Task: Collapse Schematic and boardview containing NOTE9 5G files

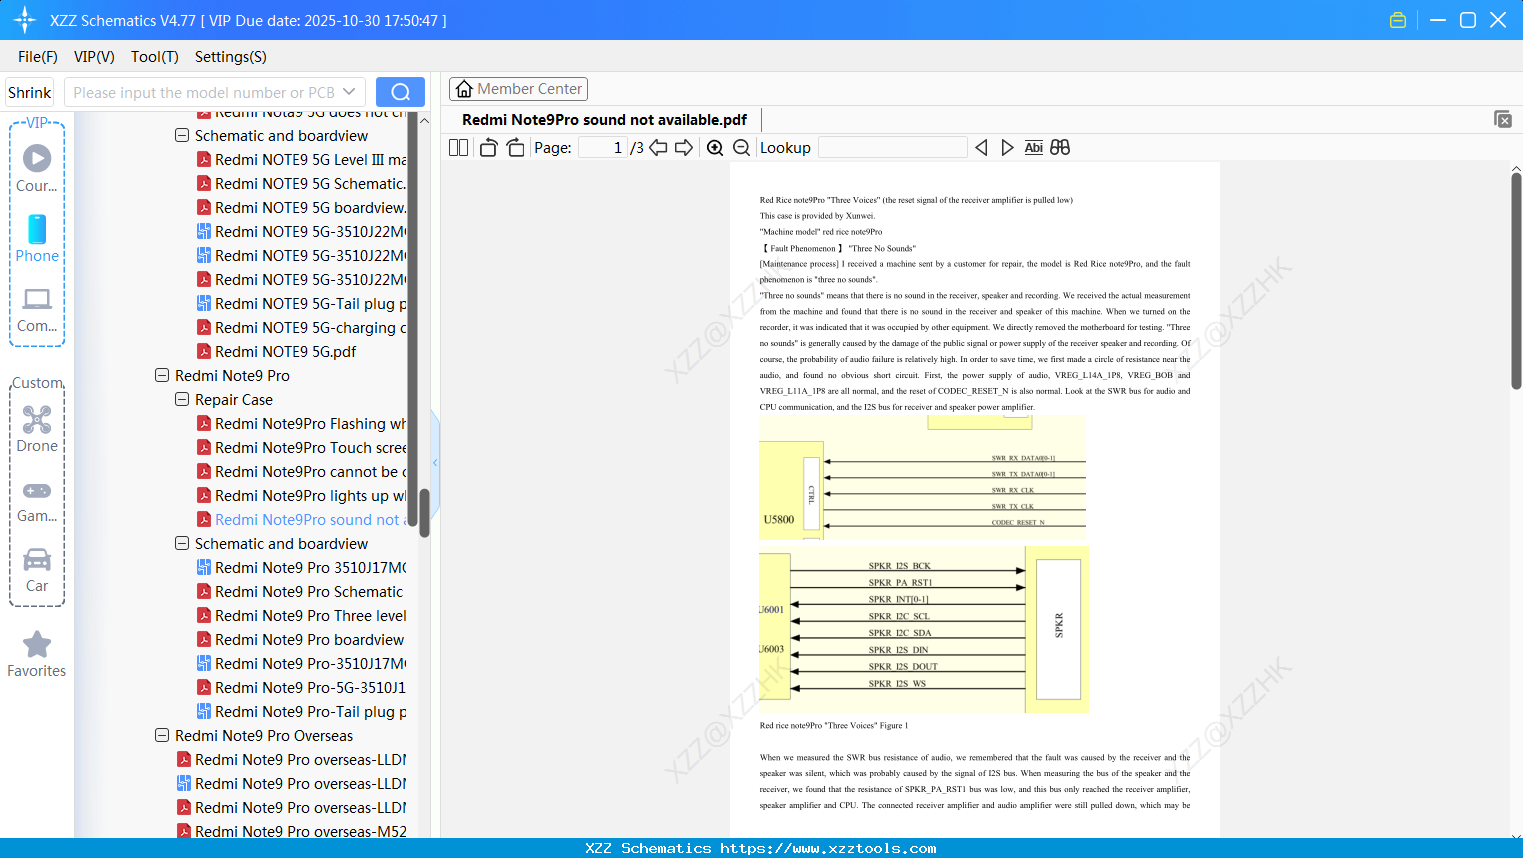Action: tap(182, 136)
